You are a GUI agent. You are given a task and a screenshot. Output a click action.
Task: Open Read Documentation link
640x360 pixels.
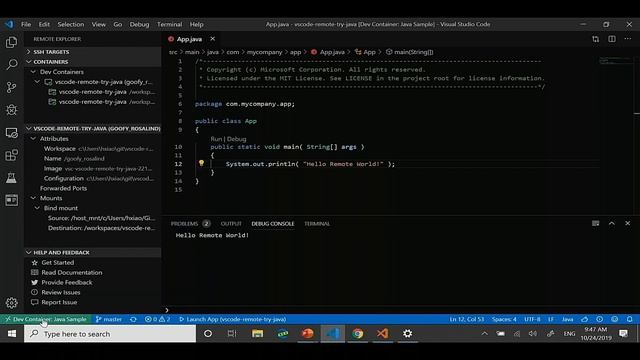[x=71, y=272]
